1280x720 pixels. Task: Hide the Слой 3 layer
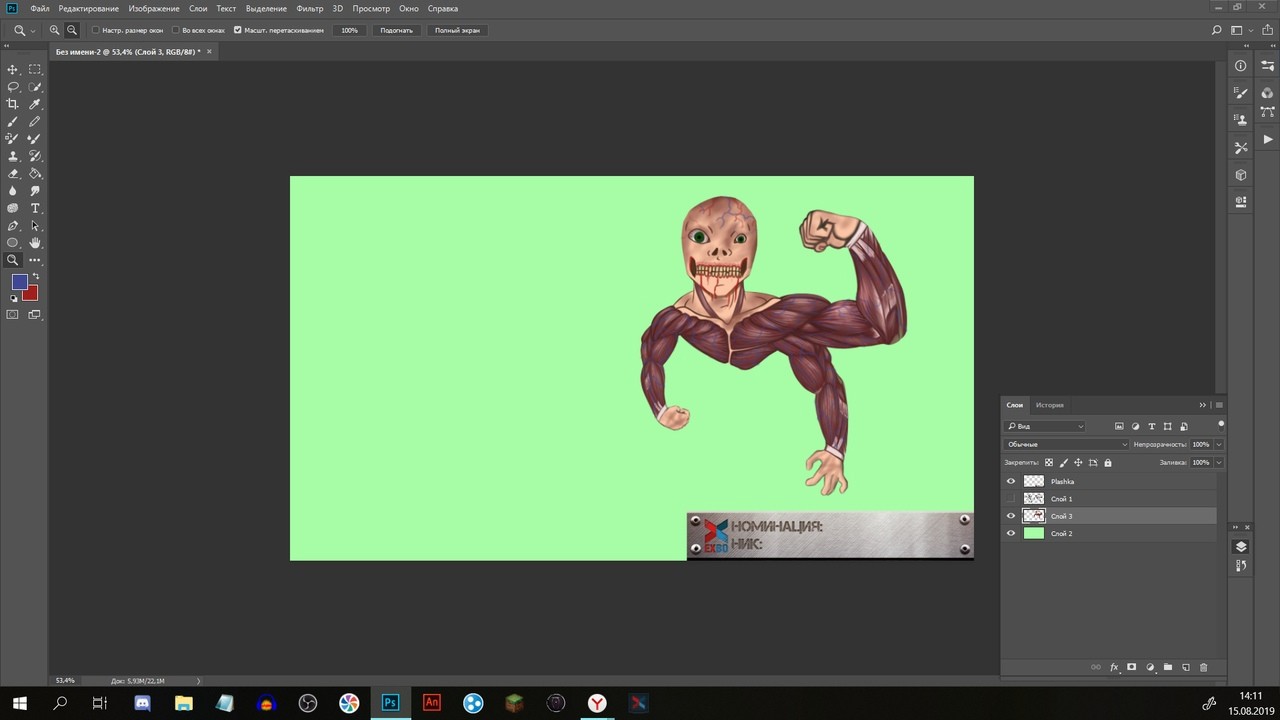1011,516
